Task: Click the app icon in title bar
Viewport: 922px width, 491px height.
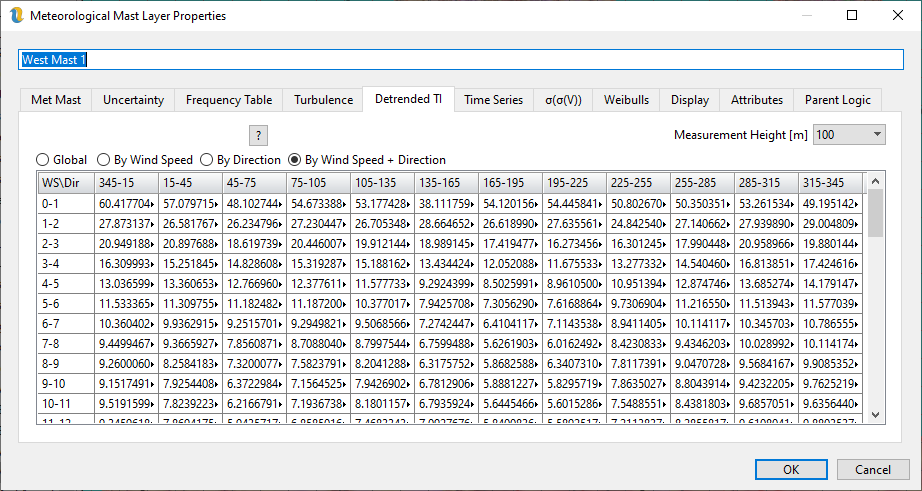Action: [16, 16]
